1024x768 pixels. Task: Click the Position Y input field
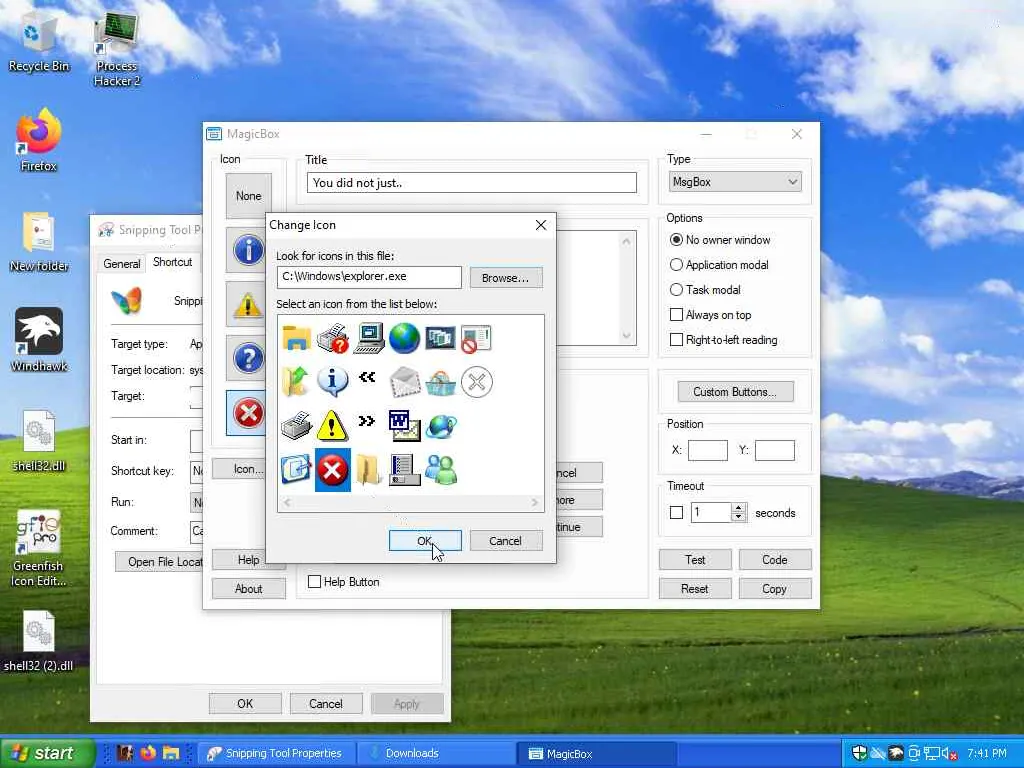tap(775, 450)
